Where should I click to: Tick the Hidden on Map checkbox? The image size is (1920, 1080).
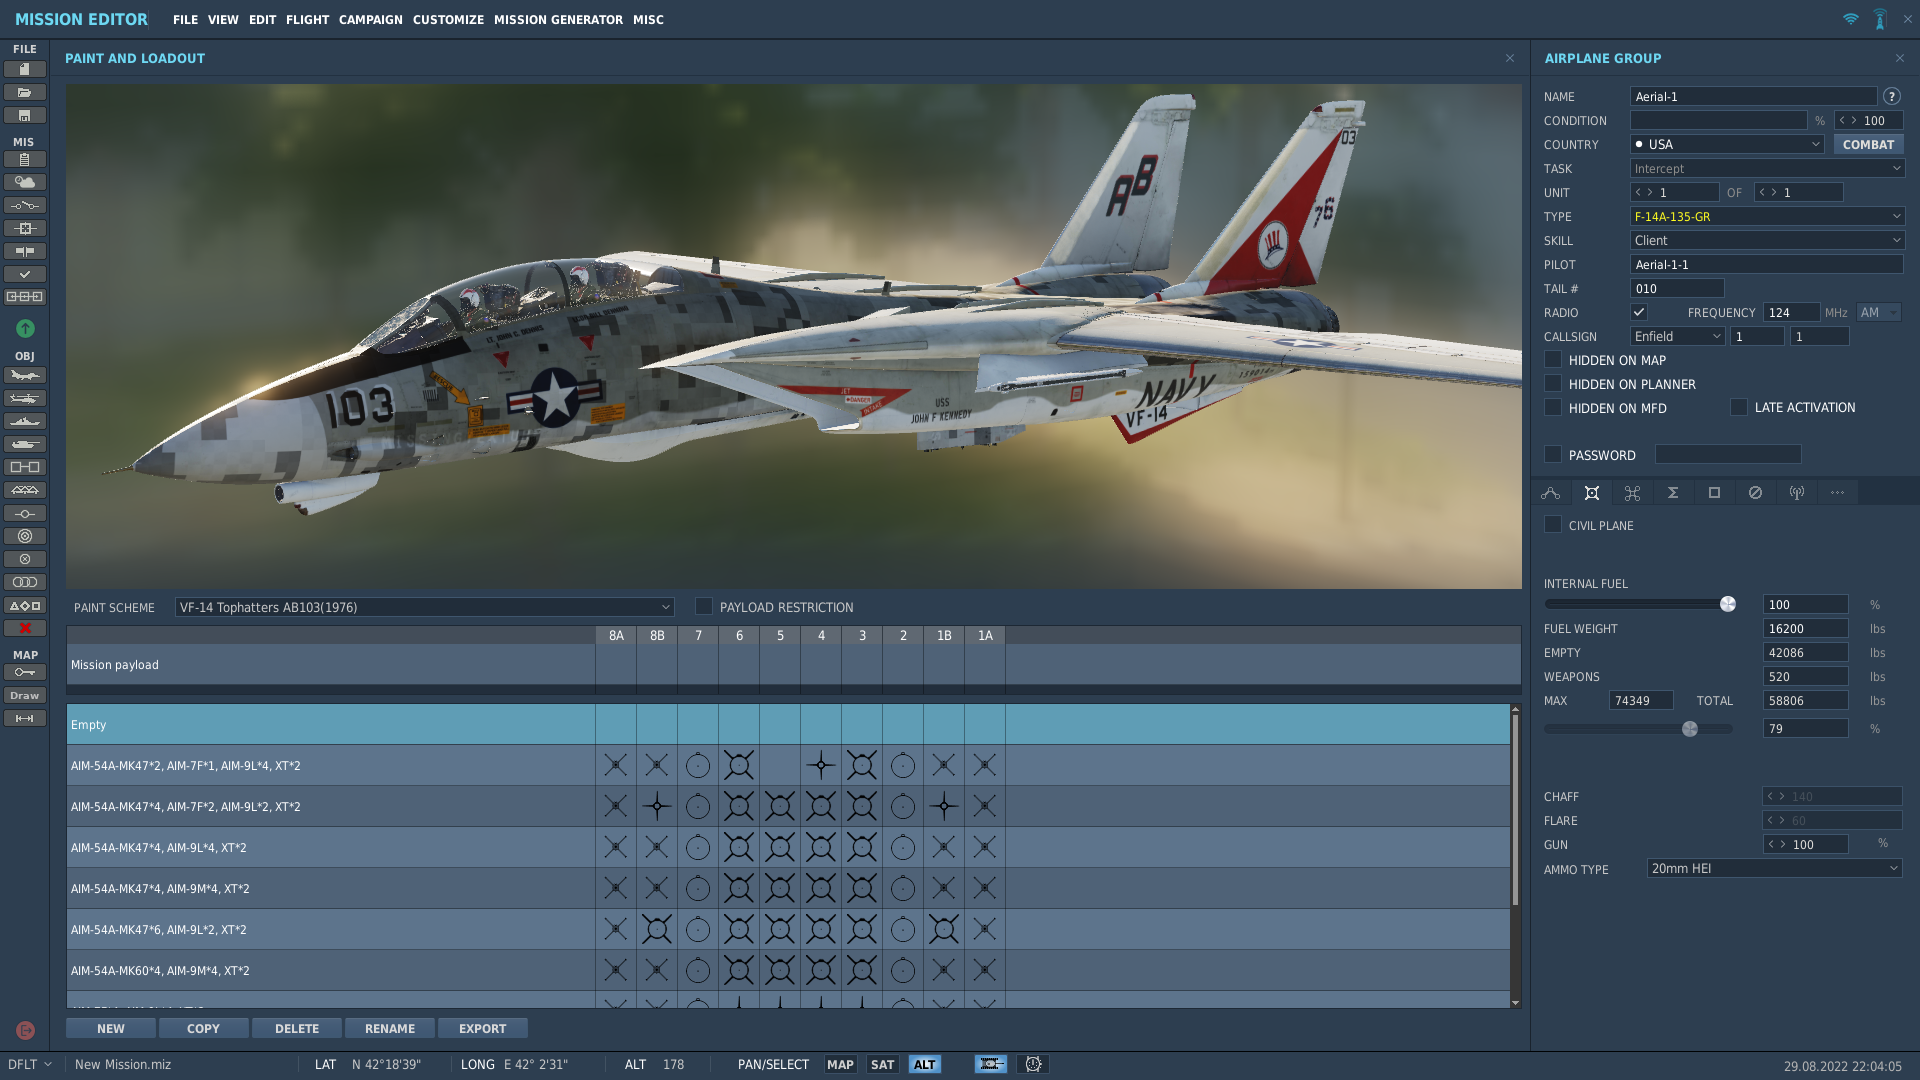tap(1553, 359)
